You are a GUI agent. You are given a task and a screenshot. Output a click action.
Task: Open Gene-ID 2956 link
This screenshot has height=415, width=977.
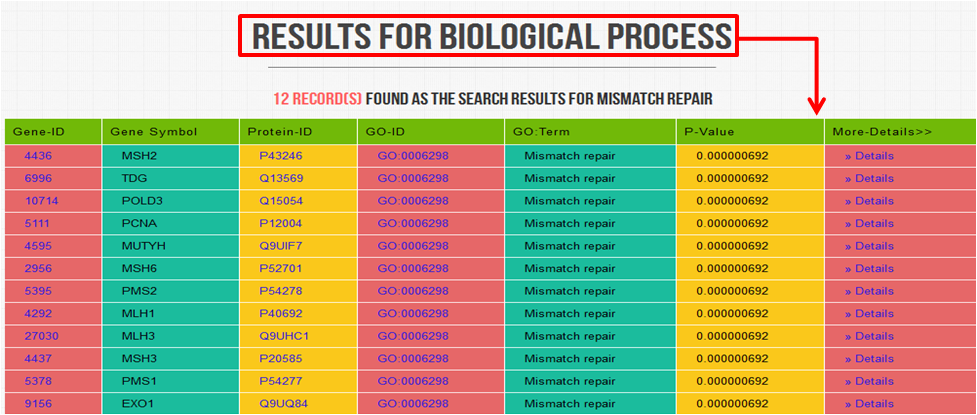tap(38, 269)
